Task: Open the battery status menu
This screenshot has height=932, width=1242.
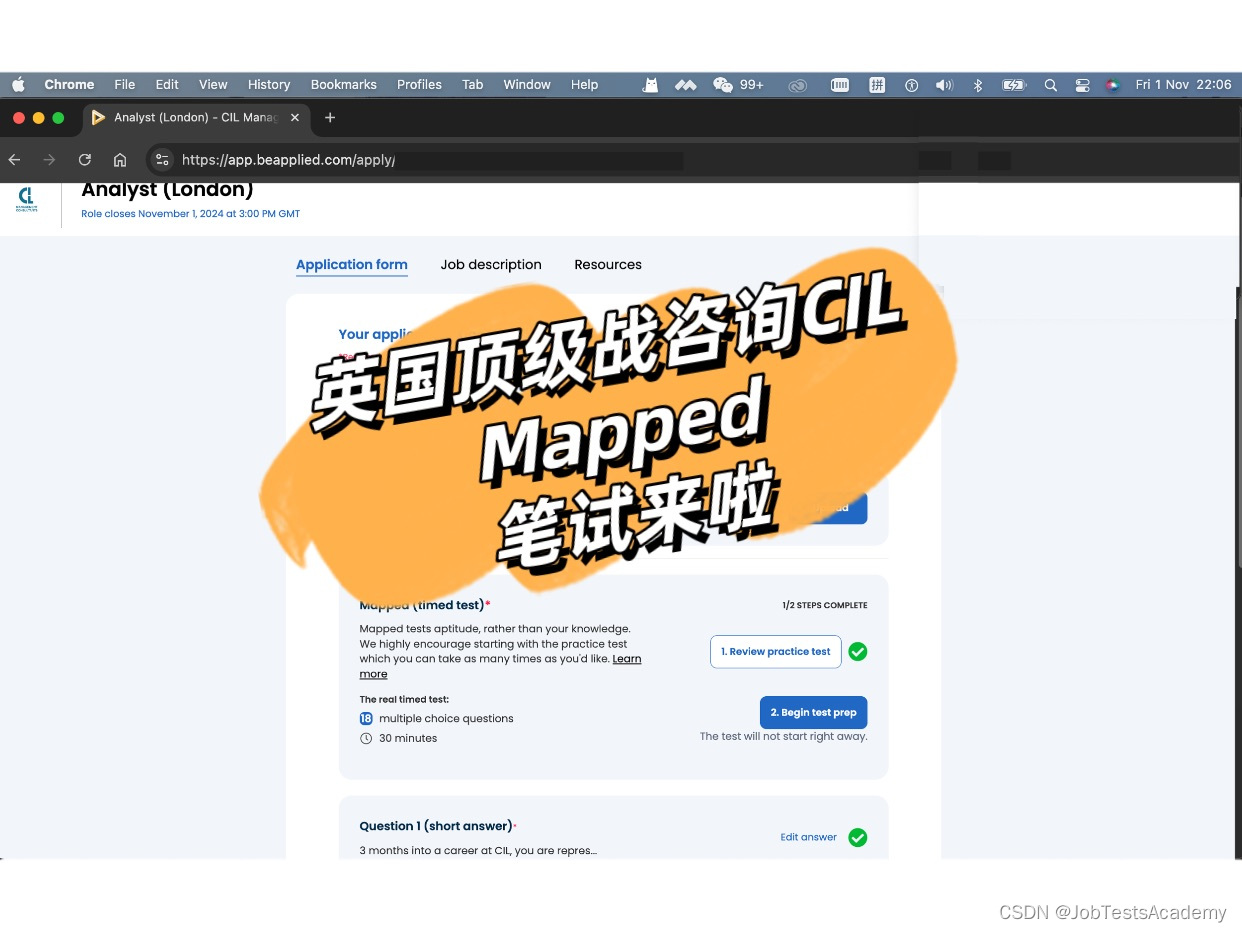Action: [1014, 85]
